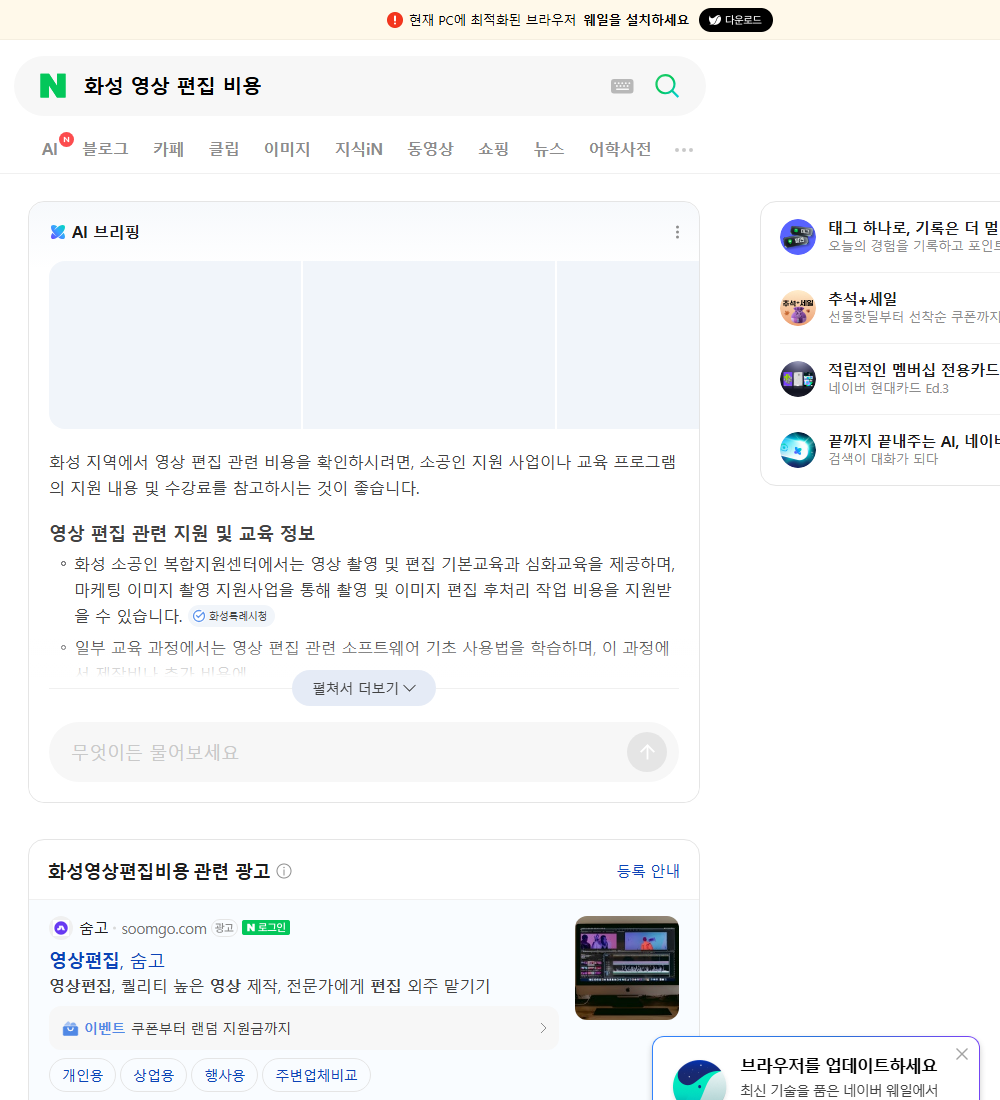Click heading 영상 편집 관련 지원 및 교육 정보
Viewport: 1000px width, 1100px height.
pos(182,533)
